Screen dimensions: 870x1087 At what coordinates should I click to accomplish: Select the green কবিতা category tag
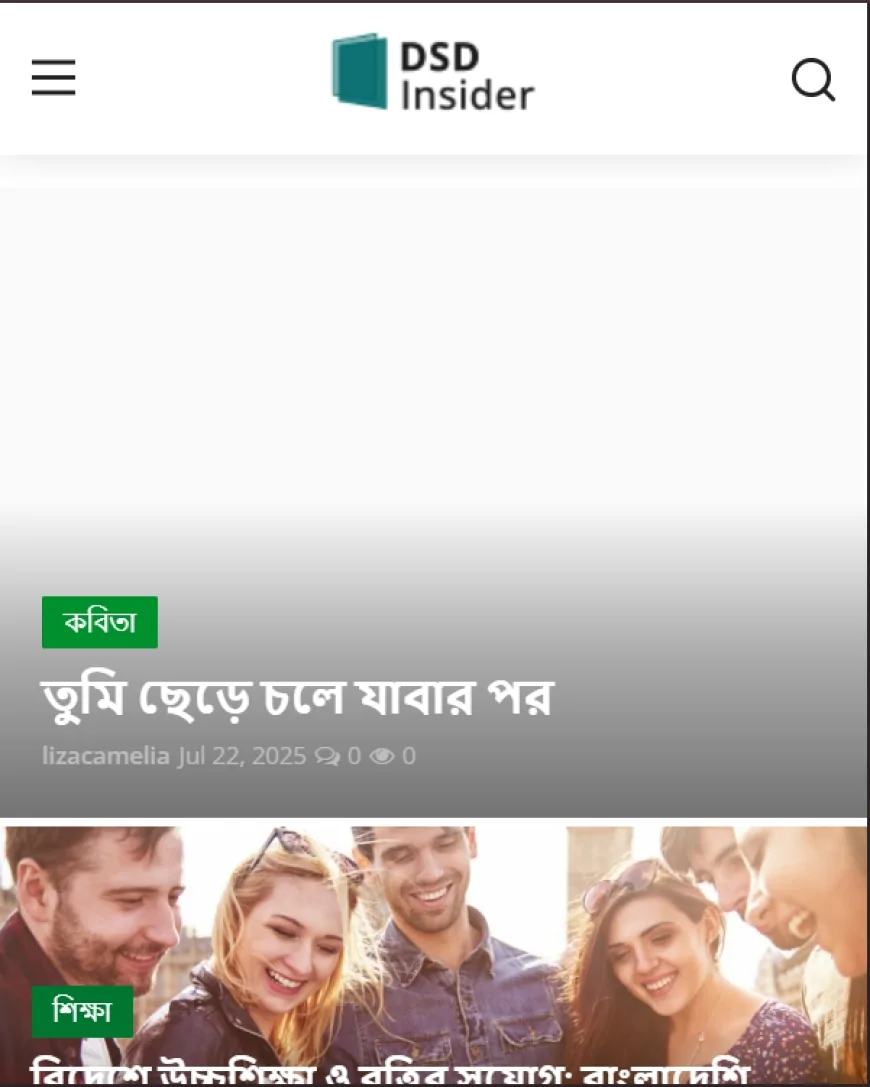point(100,622)
